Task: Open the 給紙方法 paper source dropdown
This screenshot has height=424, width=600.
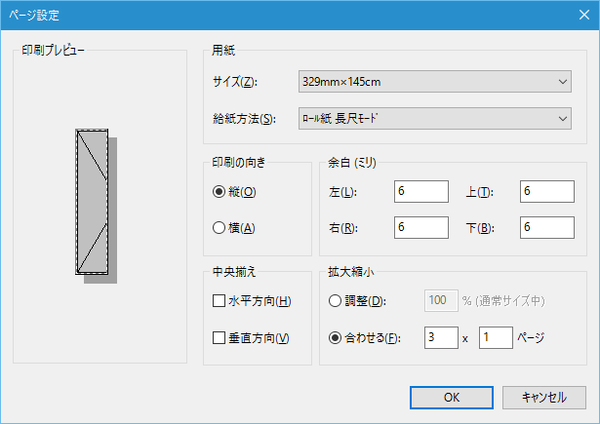Action: [435, 118]
